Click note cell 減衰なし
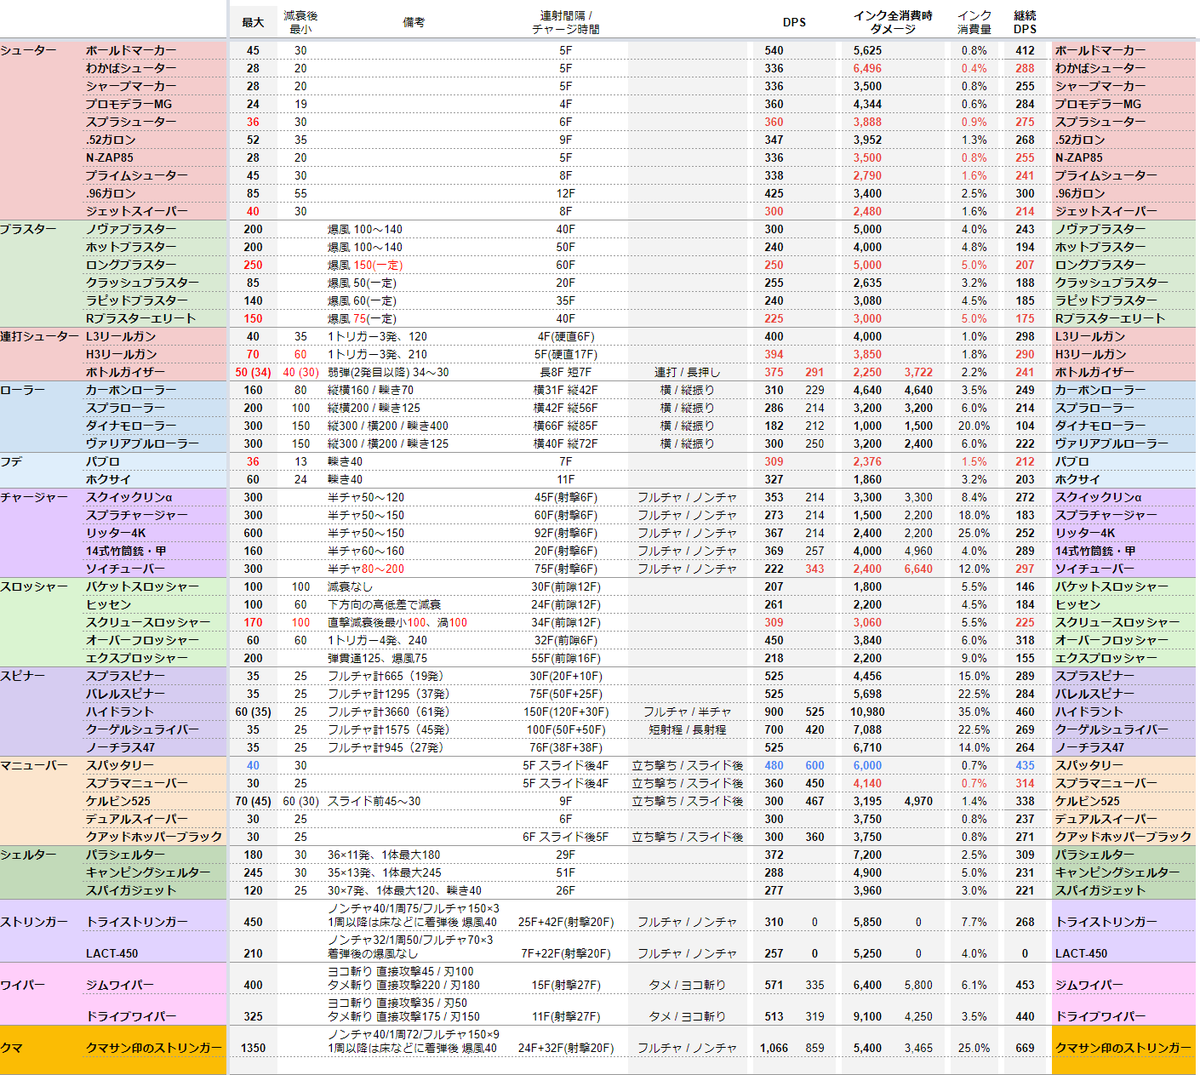The image size is (1200, 1075). pos(350,586)
